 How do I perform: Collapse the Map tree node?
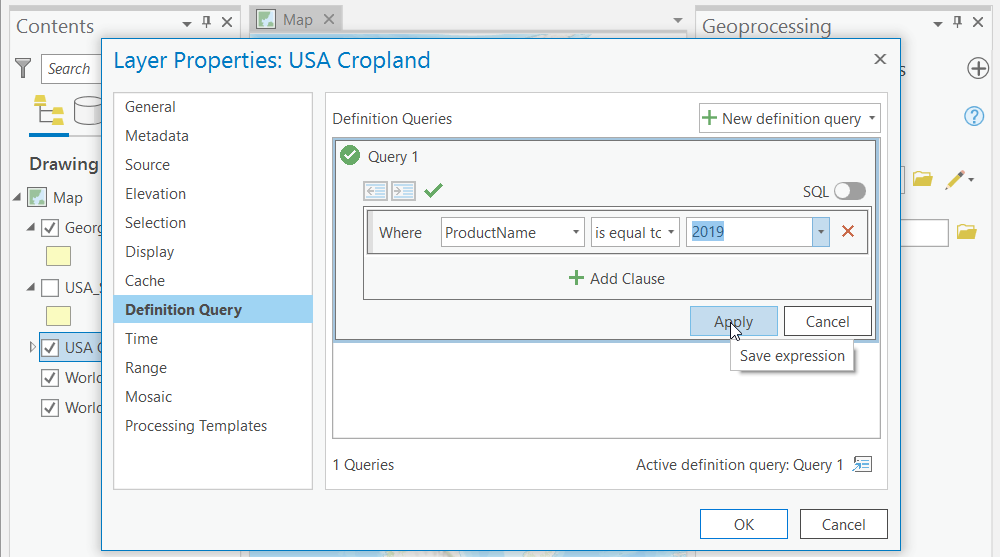click(x=17, y=197)
